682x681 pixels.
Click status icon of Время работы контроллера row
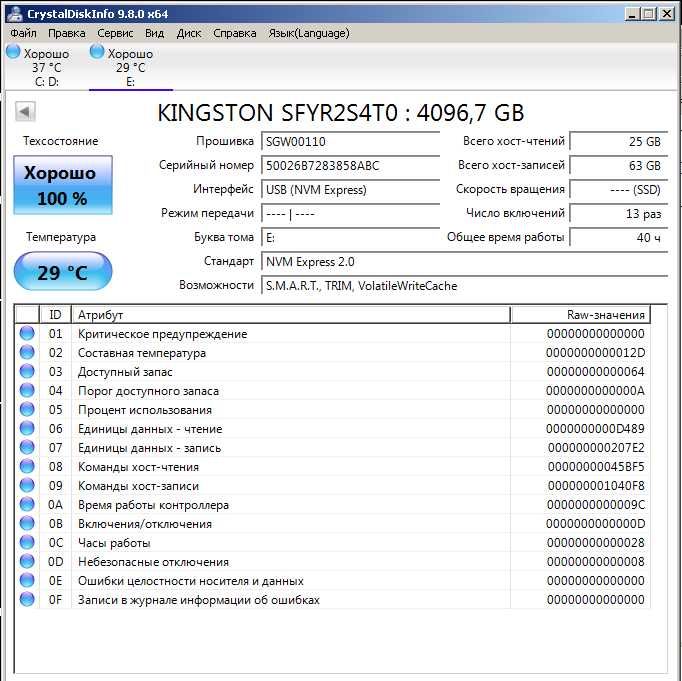pos(27,504)
